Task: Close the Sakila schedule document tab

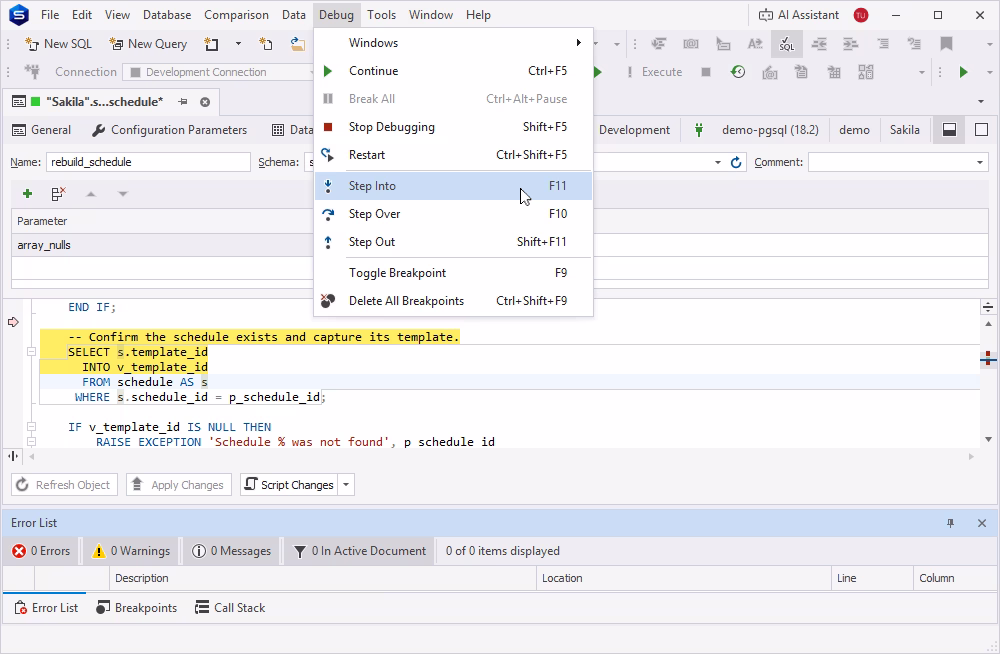Action: pos(205,102)
